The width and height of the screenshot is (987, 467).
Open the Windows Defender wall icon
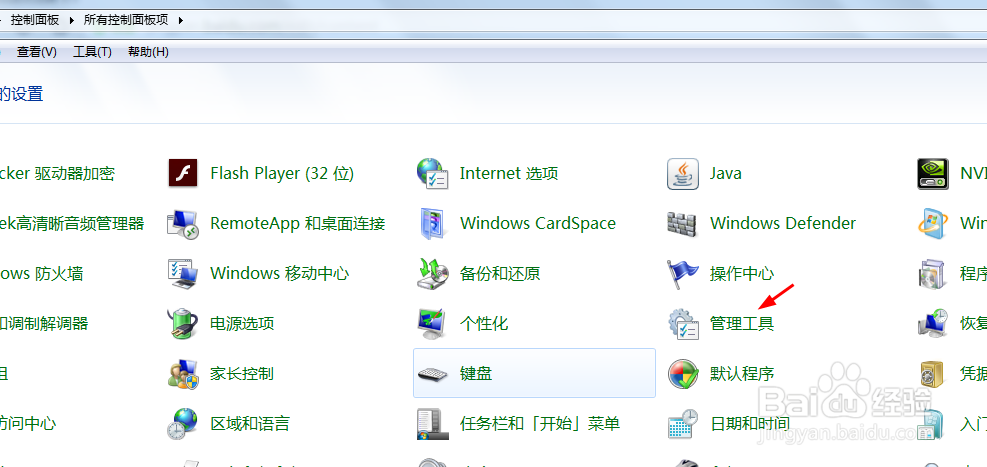click(682, 223)
